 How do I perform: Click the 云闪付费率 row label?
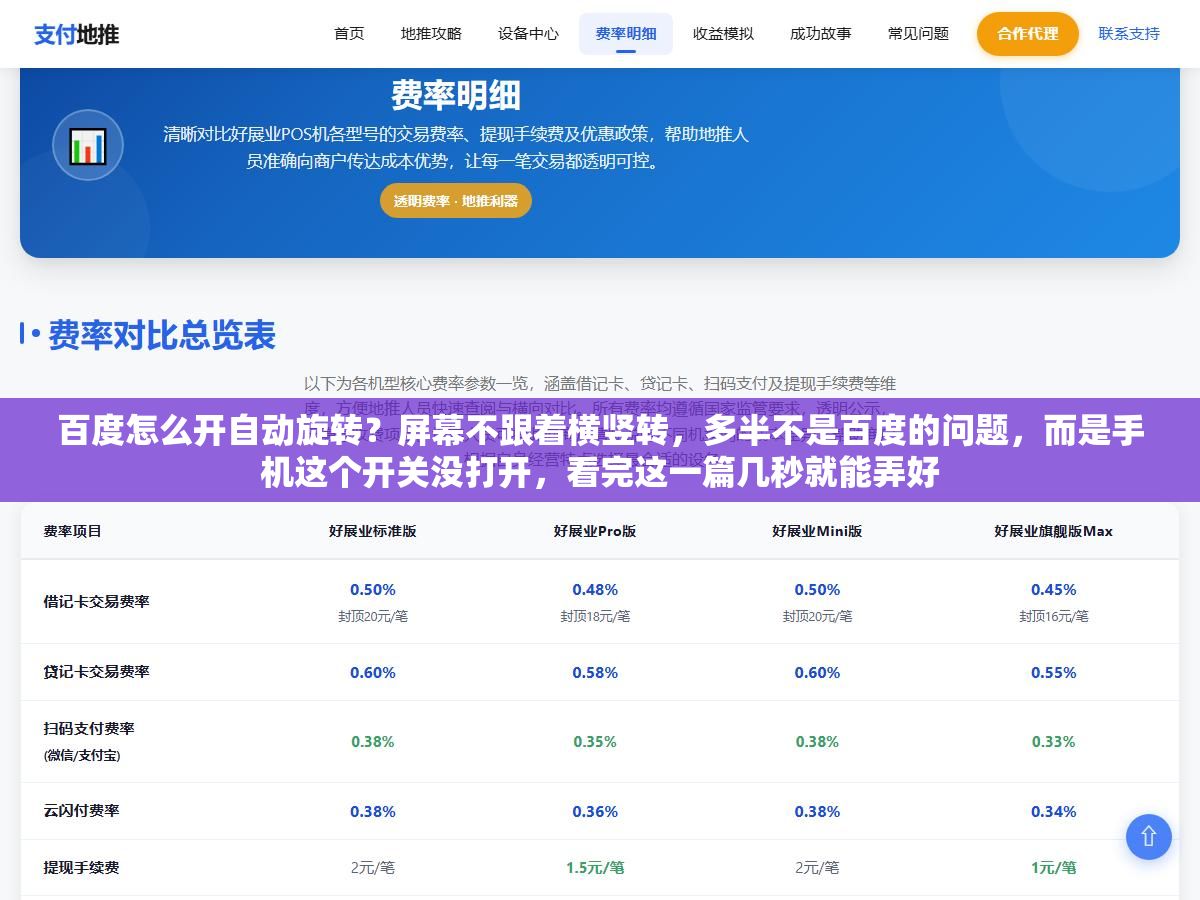pyautogui.click(x=81, y=811)
